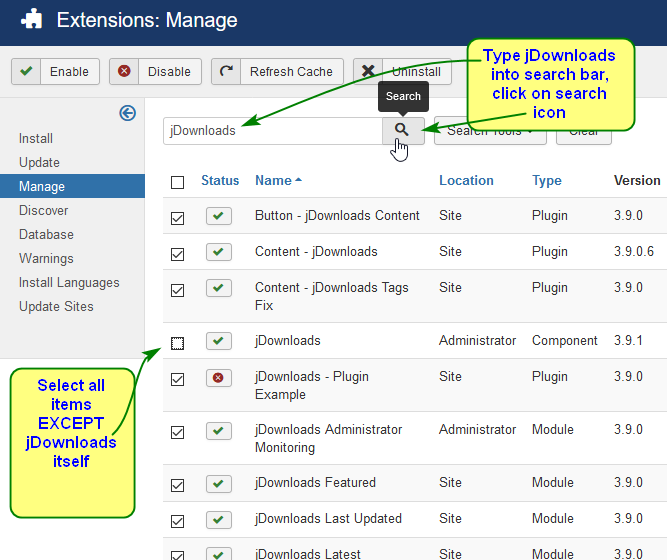Uncheck jDownloads Last Updated row checkbox
Screen dimensions: 667x560
click(x=177, y=521)
